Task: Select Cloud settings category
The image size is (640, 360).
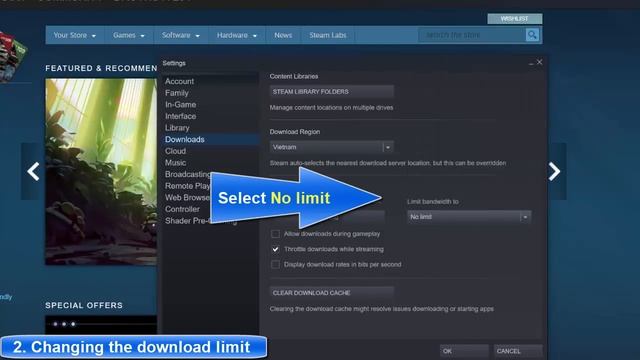Action: pyautogui.click(x=176, y=151)
